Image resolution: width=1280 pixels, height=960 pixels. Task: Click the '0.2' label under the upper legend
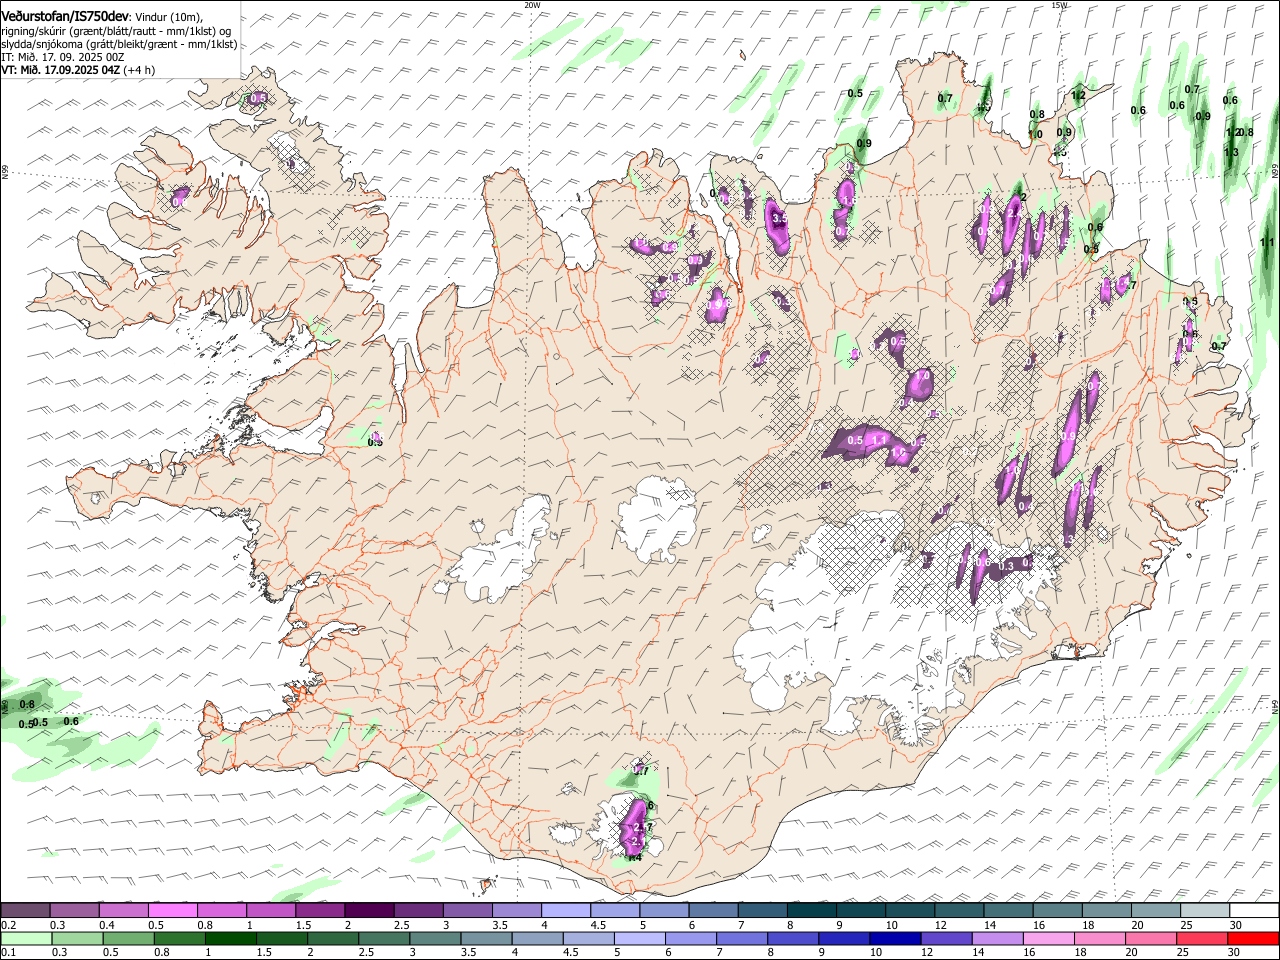pyautogui.click(x=9, y=925)
